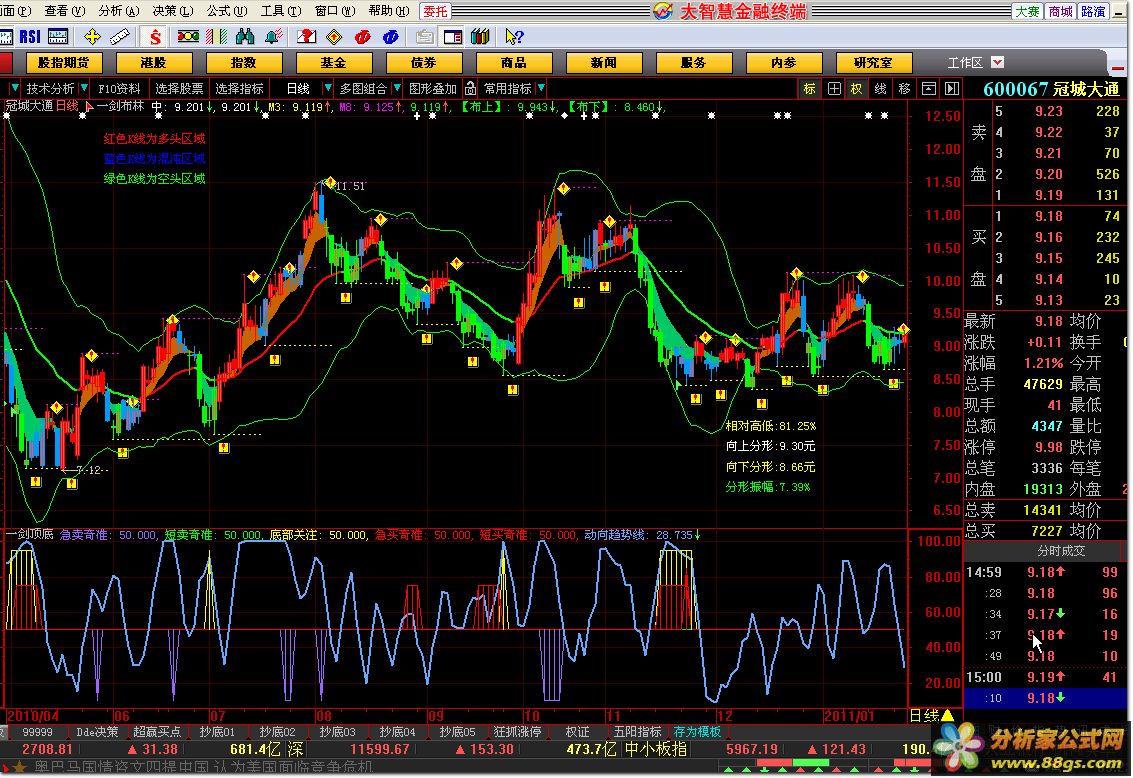The height and width of the screenshot is (778, 1133).
Task: Click the gray clipboard icon
Action: click(425, 36)
